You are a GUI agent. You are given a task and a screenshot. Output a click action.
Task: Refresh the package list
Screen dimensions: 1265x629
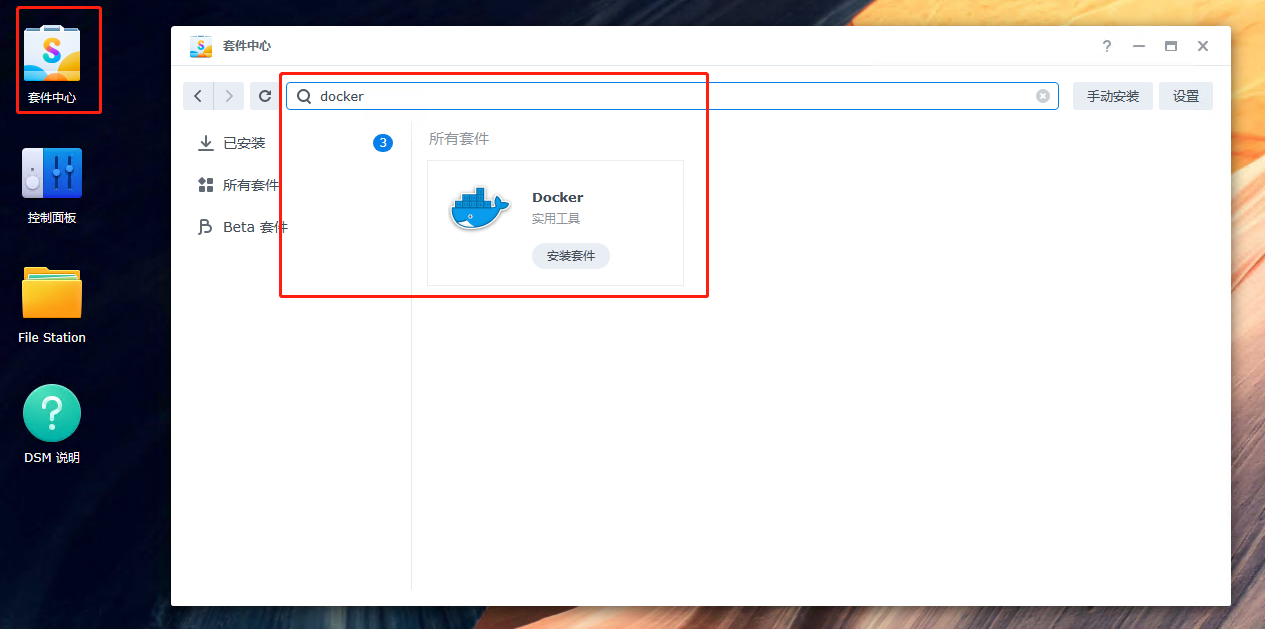[265, 96]
